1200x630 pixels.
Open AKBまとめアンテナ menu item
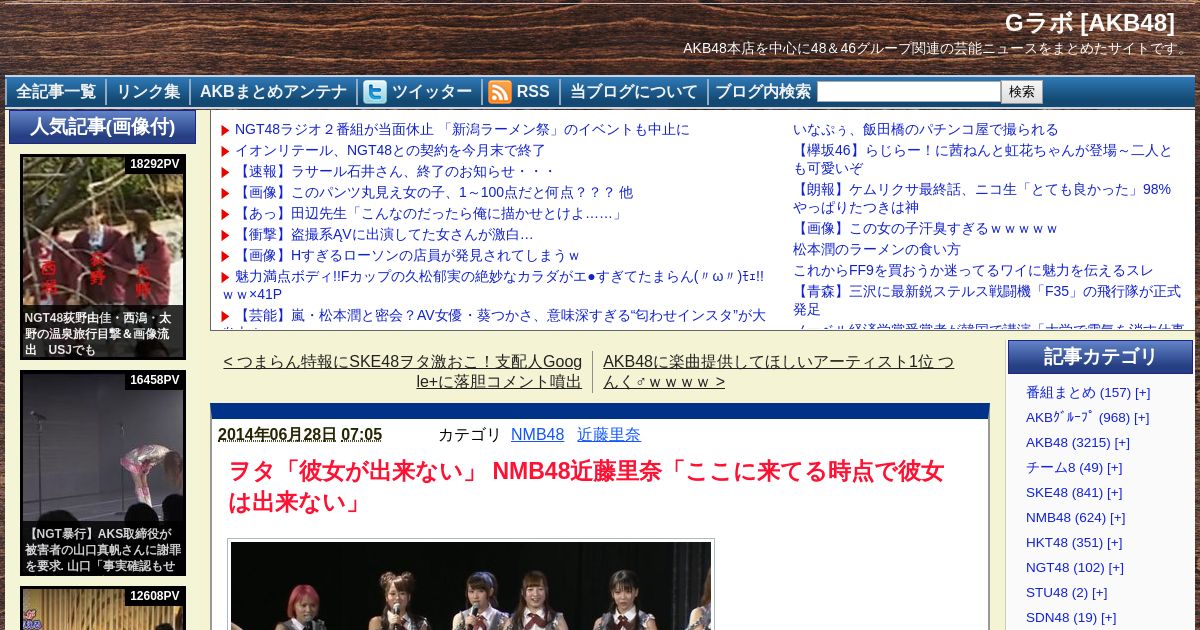click(273, 92)
